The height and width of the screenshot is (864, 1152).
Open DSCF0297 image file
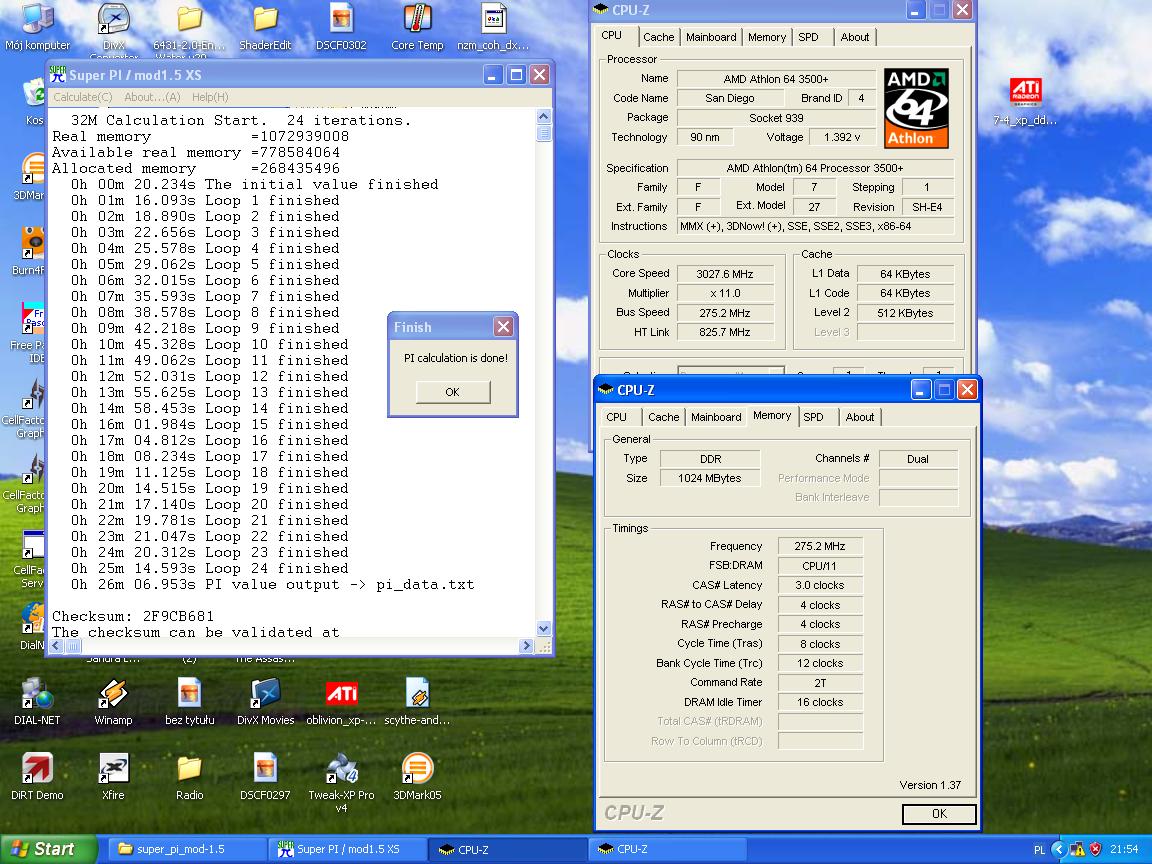pyautogui.click(x=265, y=776)
